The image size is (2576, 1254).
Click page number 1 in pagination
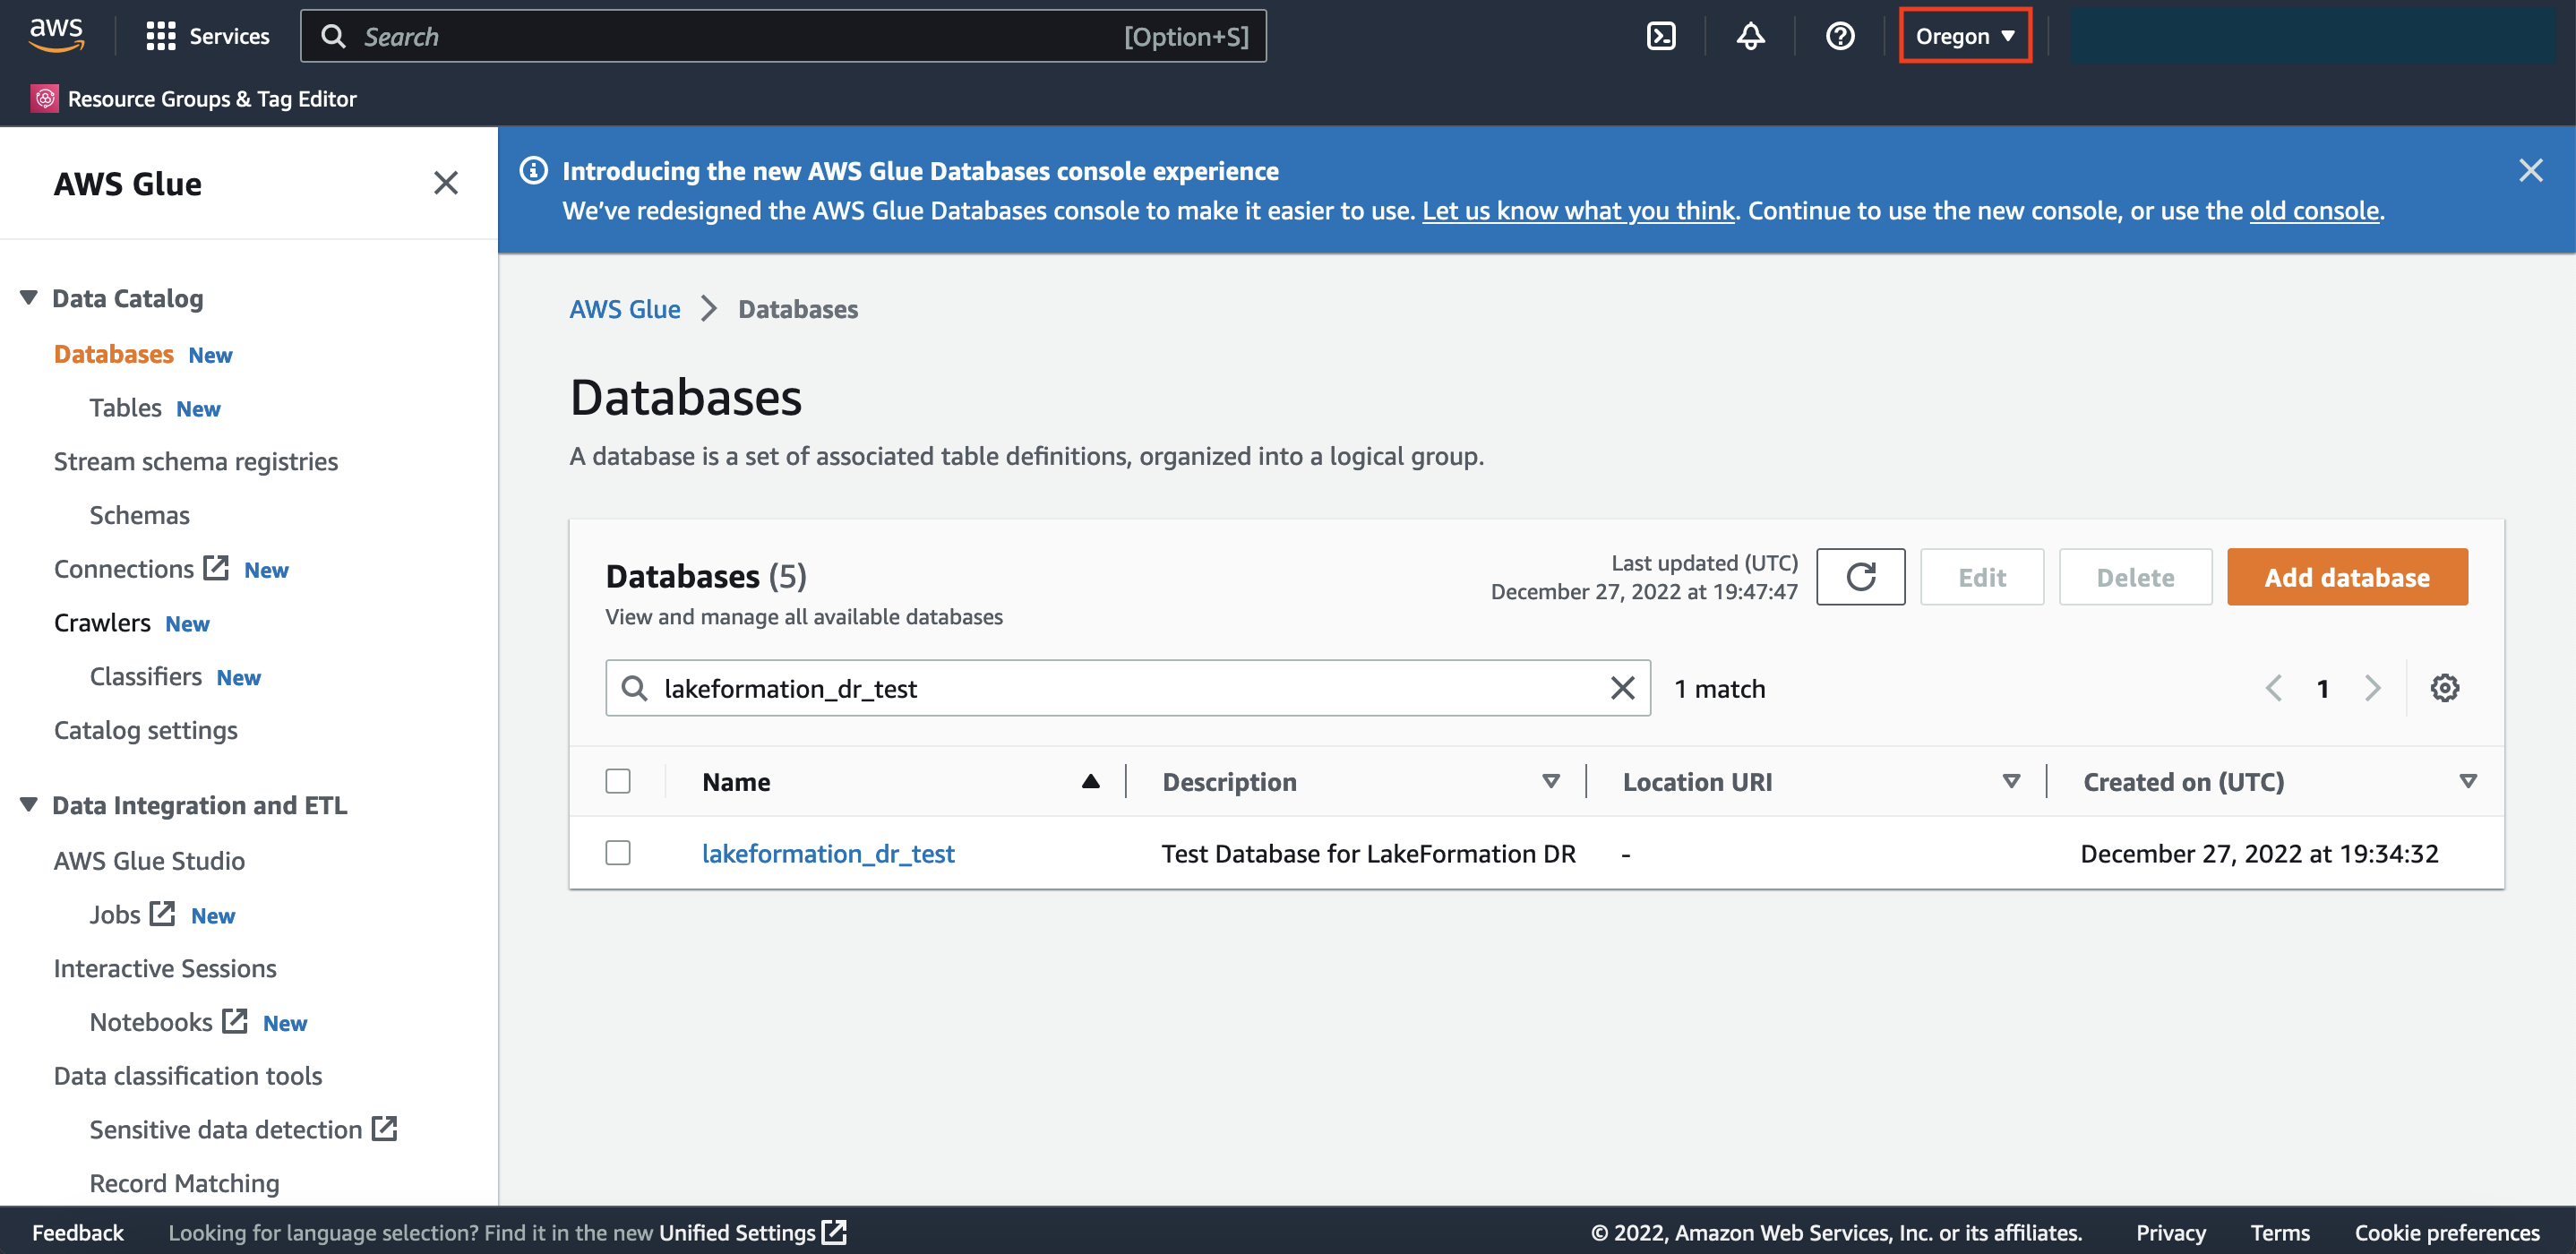pos(2322,688)
